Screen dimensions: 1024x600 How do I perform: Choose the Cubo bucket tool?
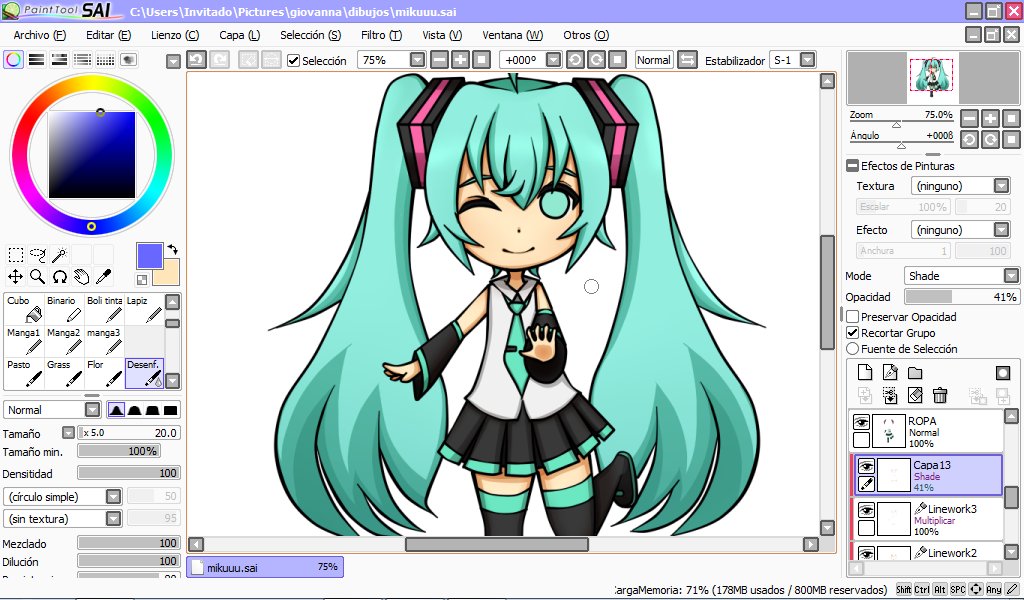[24, 309]
